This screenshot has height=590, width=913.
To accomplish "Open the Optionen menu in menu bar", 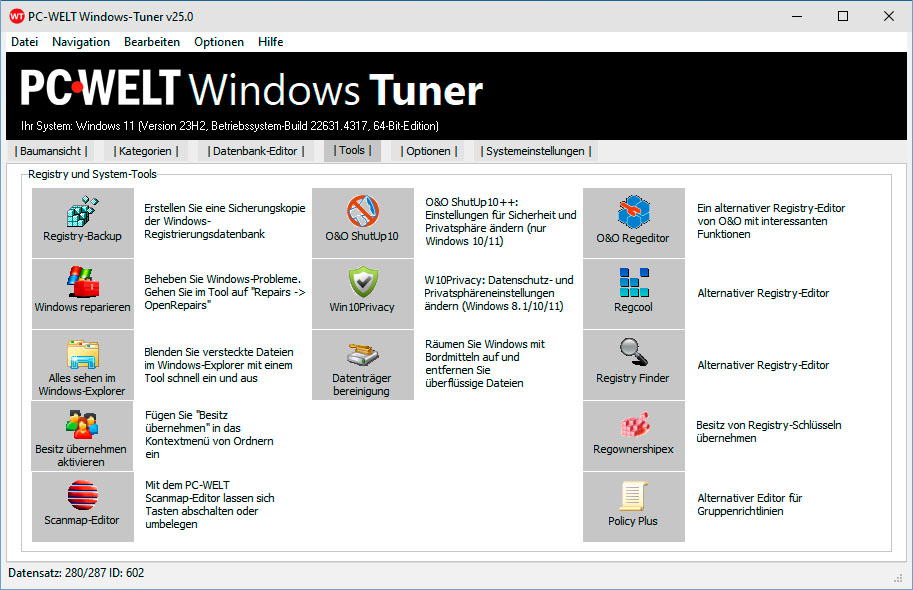I will coord(219,42).
